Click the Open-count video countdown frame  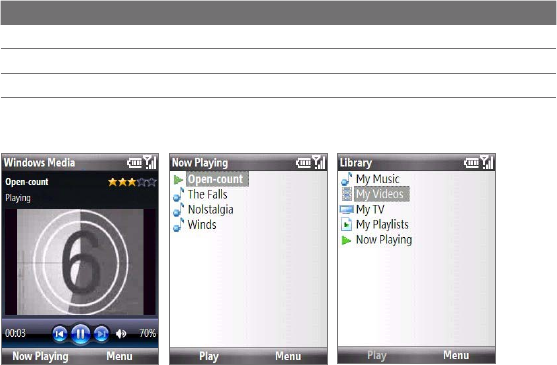80,262
